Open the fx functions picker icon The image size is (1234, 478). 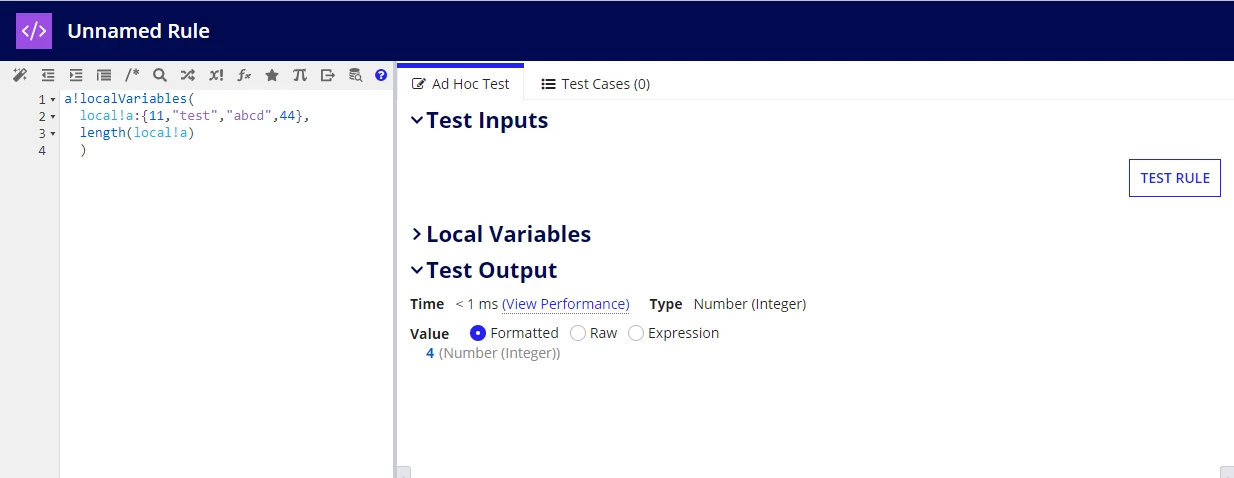244,75
